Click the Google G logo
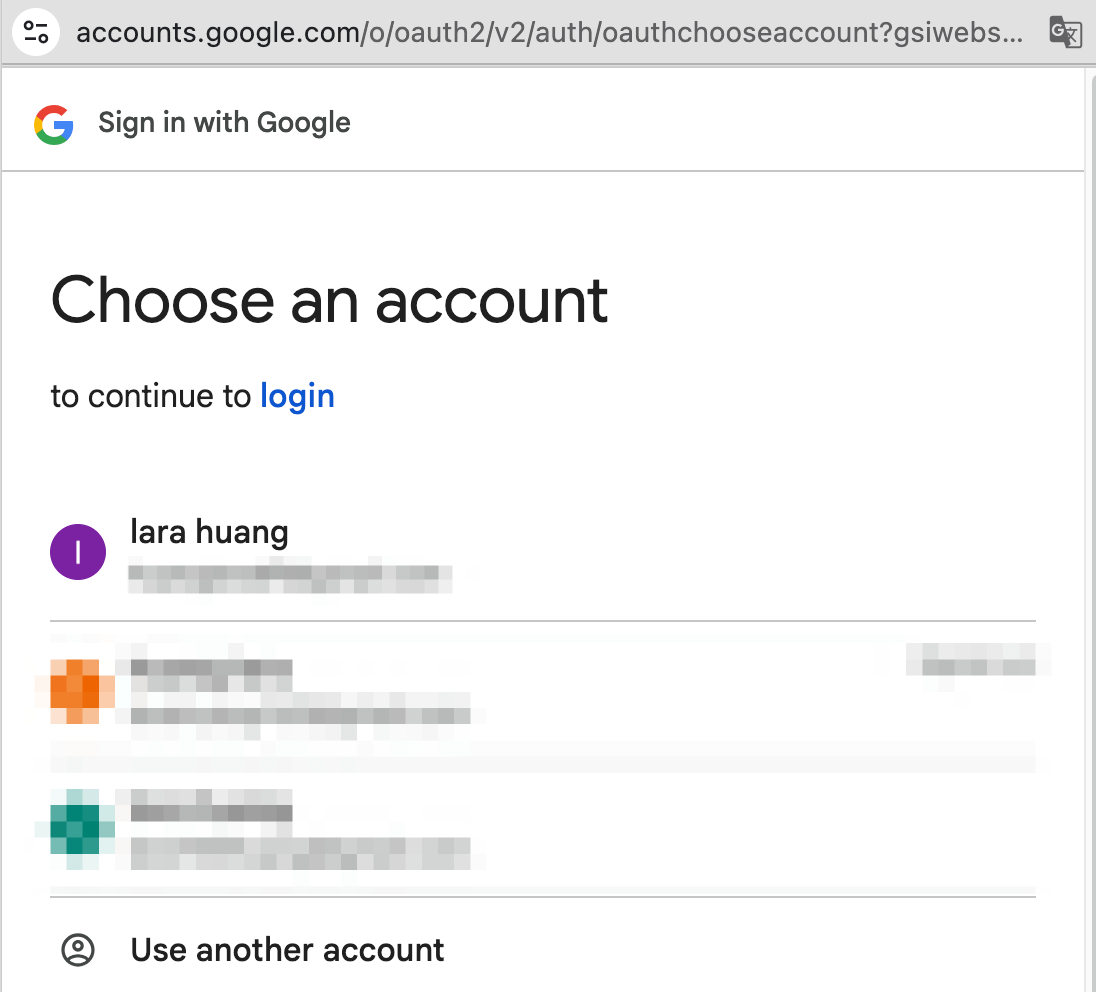Viewport: 1096px width, 992px height. 54,124
